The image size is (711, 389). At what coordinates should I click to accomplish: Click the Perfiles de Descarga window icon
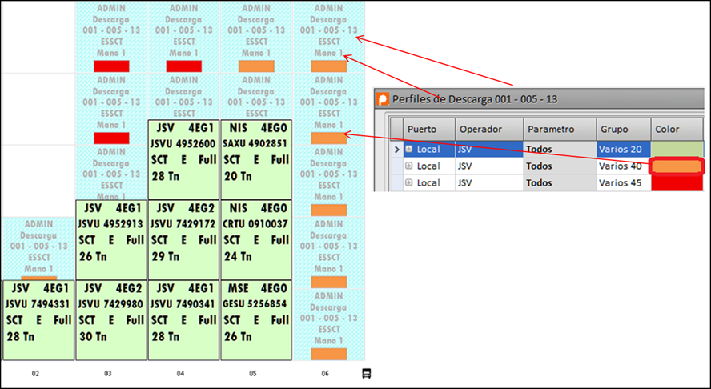pos(384,99)
